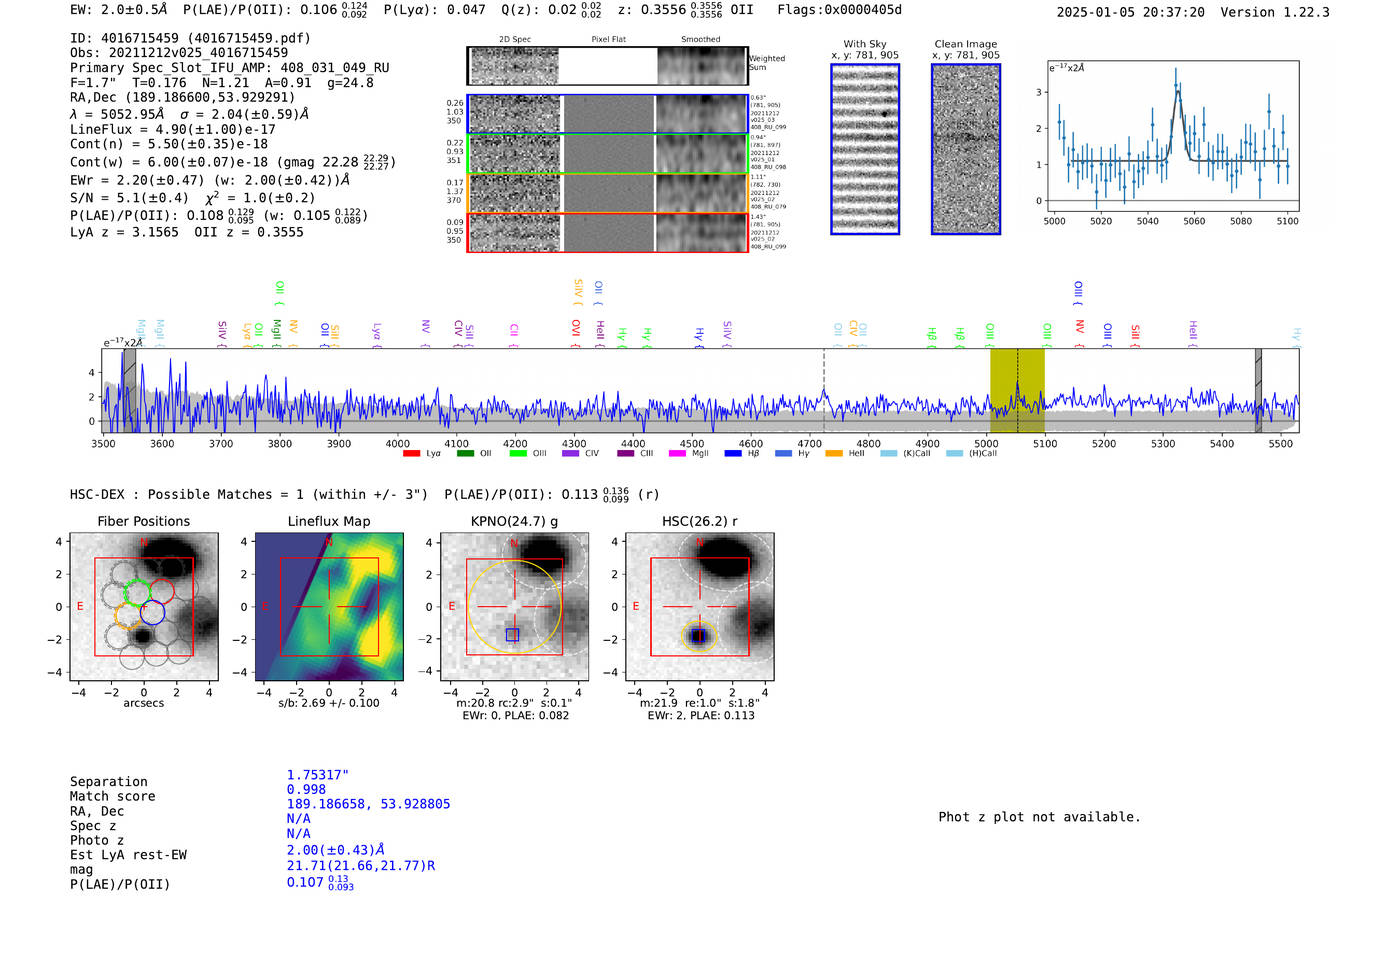1400x953 pixels.
Task: Click the "ID: 4016715459 (4016715459.pdf)" line
Action: tap(190, 38)
